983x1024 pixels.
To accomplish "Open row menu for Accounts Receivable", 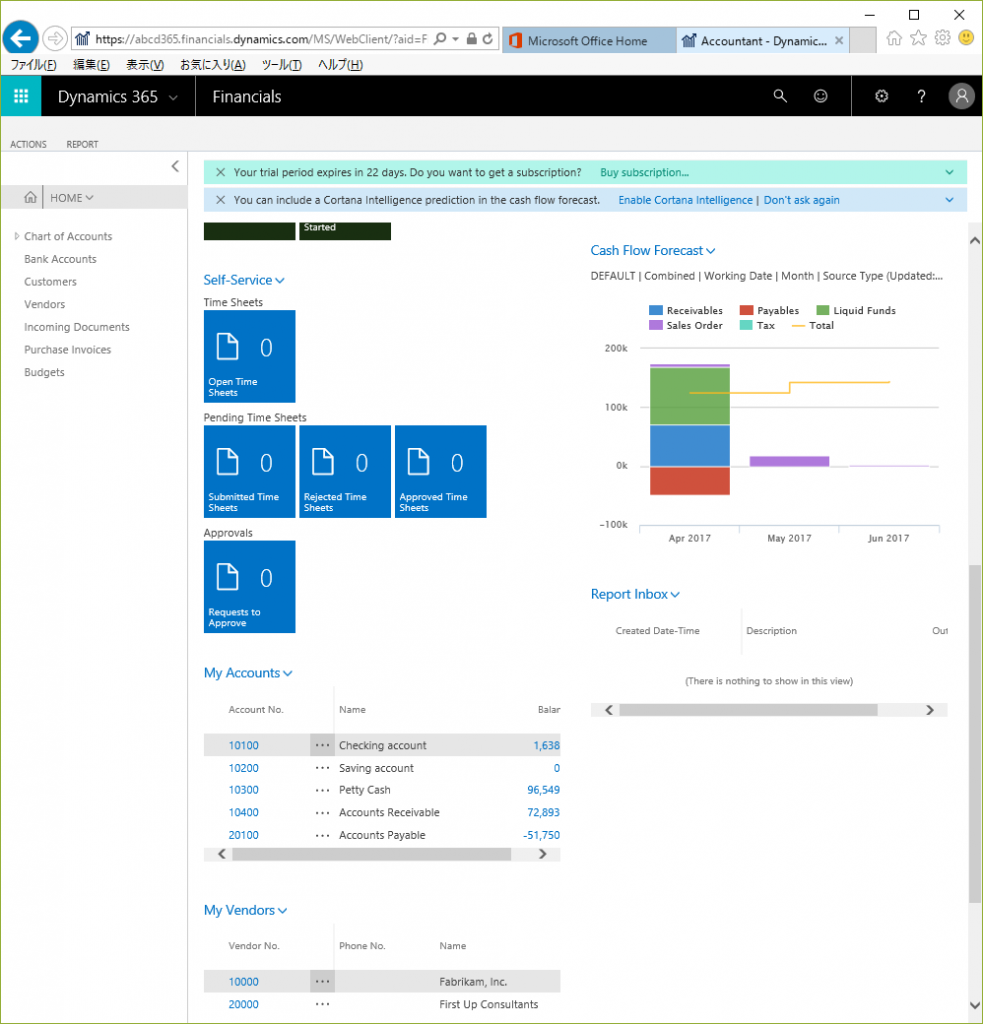I will coord(322,812).
